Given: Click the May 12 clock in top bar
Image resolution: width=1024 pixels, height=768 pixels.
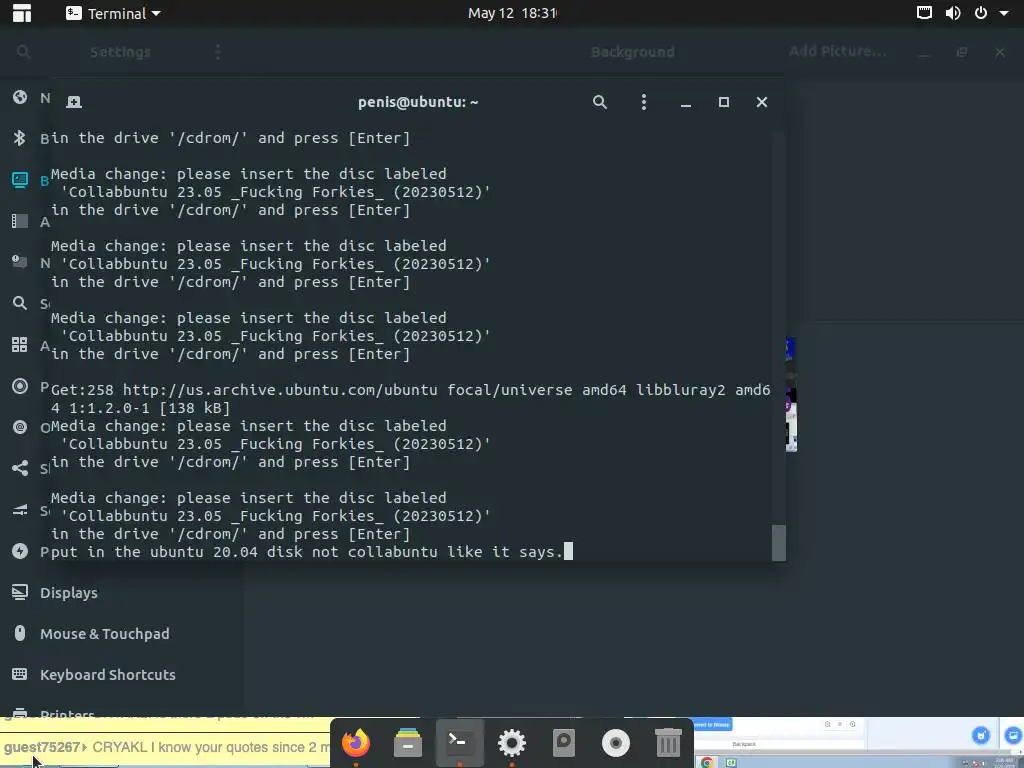Looking at the screenshot, I should 512,13.
